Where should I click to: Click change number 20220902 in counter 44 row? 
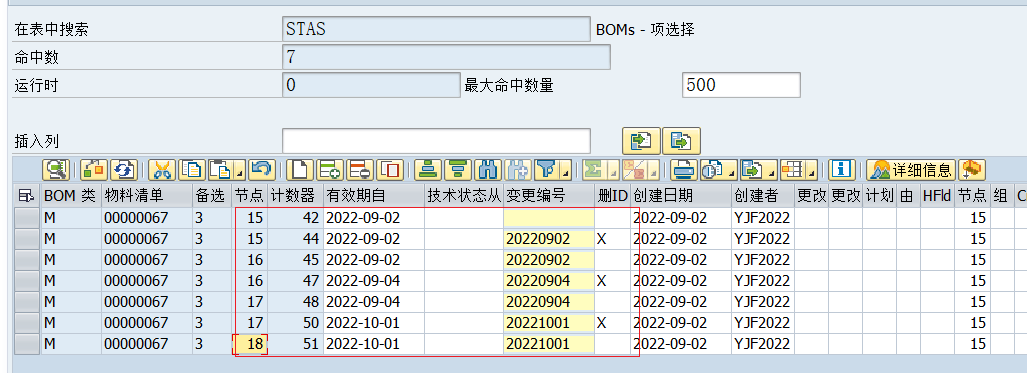[549, 239]
